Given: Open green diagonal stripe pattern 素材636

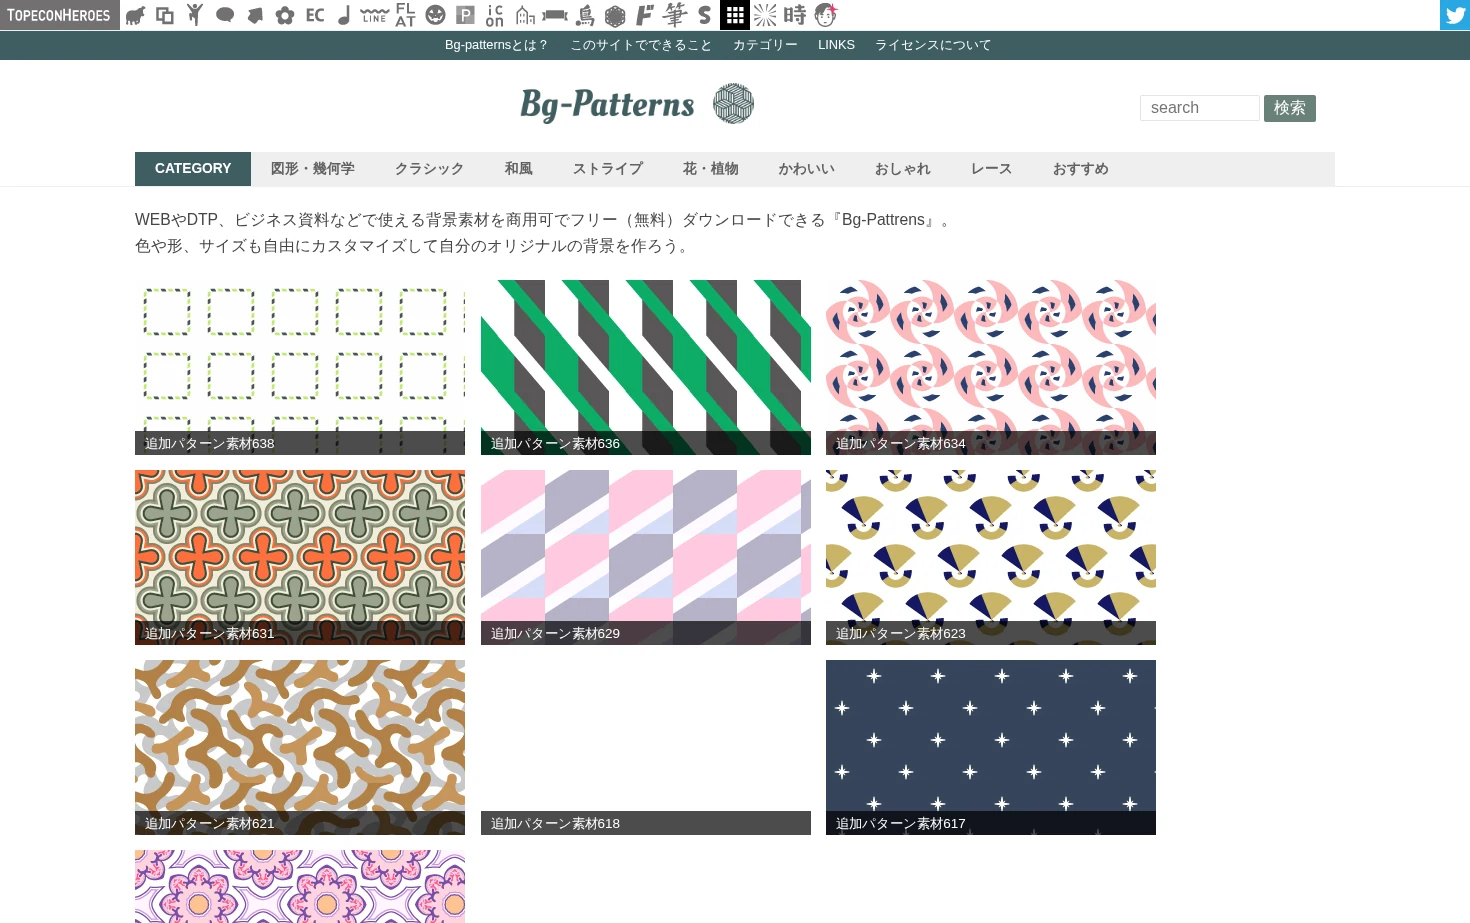Looking at the screenshot, I should click(646, 367).
